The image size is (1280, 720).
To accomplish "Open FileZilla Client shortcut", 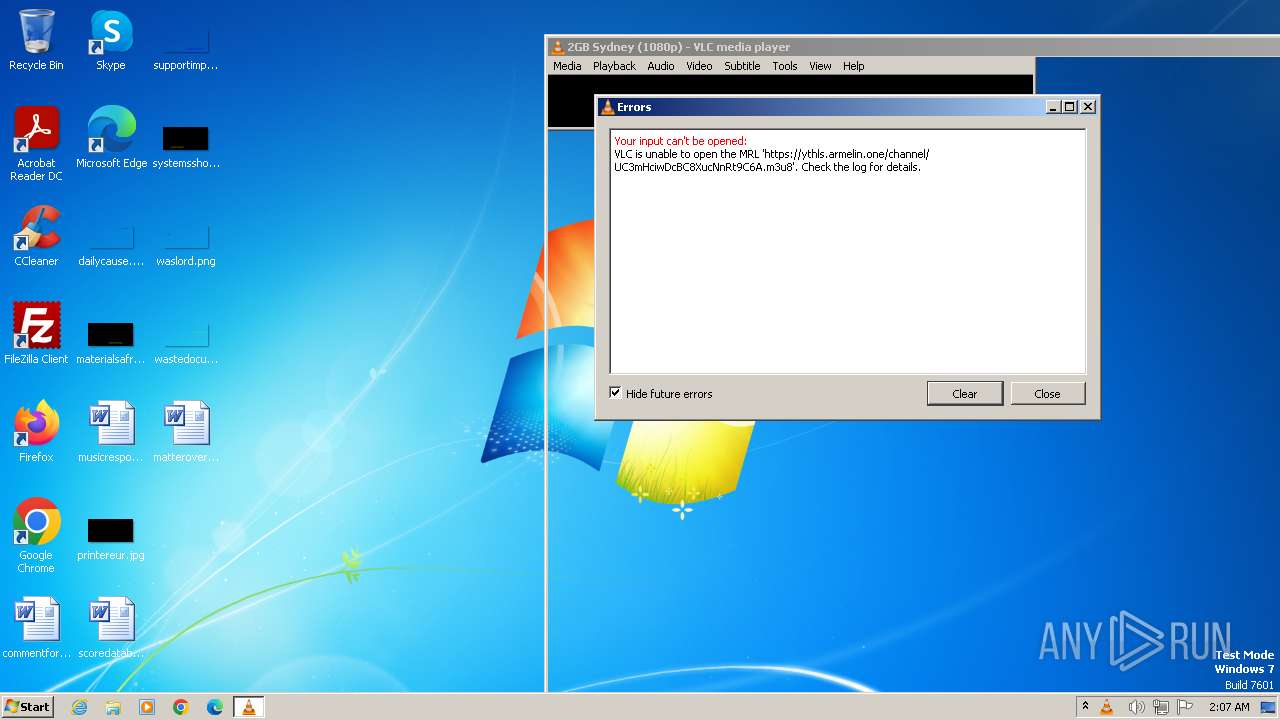I will (x=36, y=334).
